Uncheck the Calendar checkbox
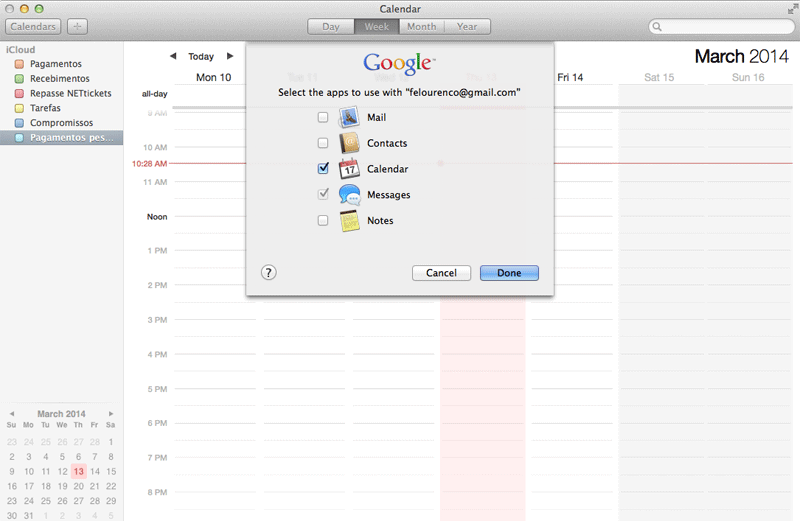The height and width of the screenshot is (521, 800). [323, 168]
